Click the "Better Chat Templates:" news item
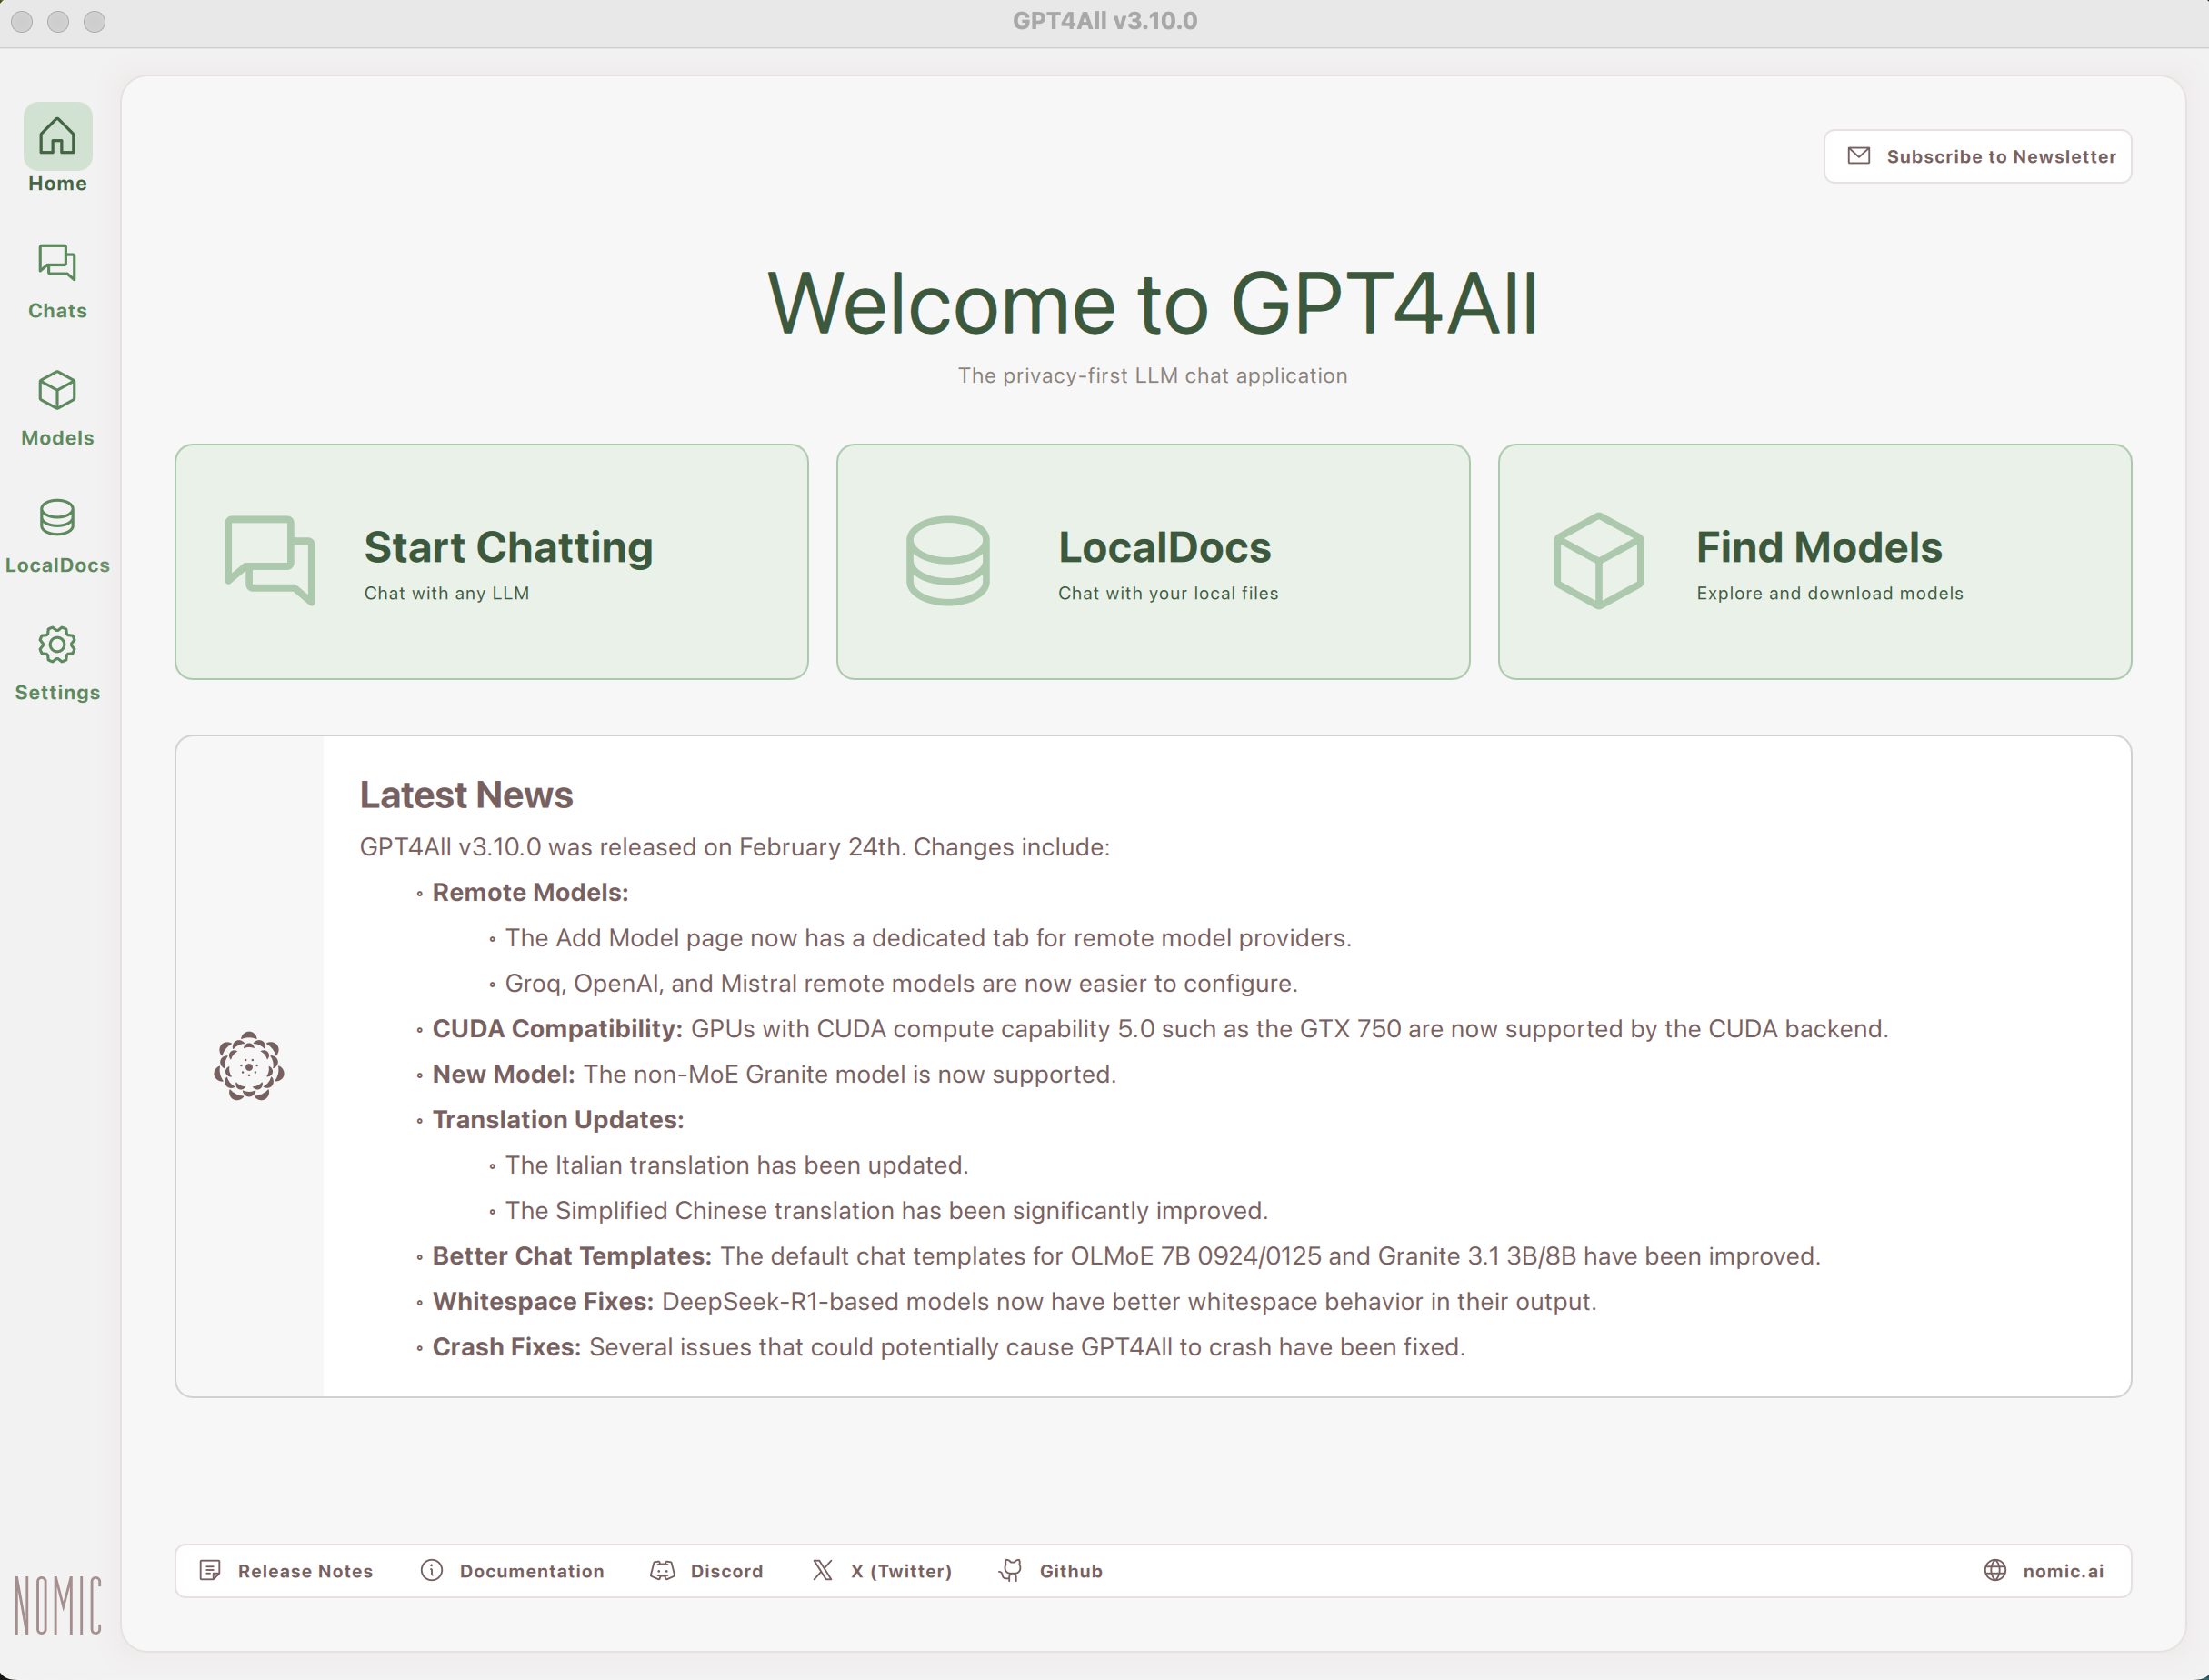The height and width of the screenshot is (1680, 2209). (1126, 1256)
